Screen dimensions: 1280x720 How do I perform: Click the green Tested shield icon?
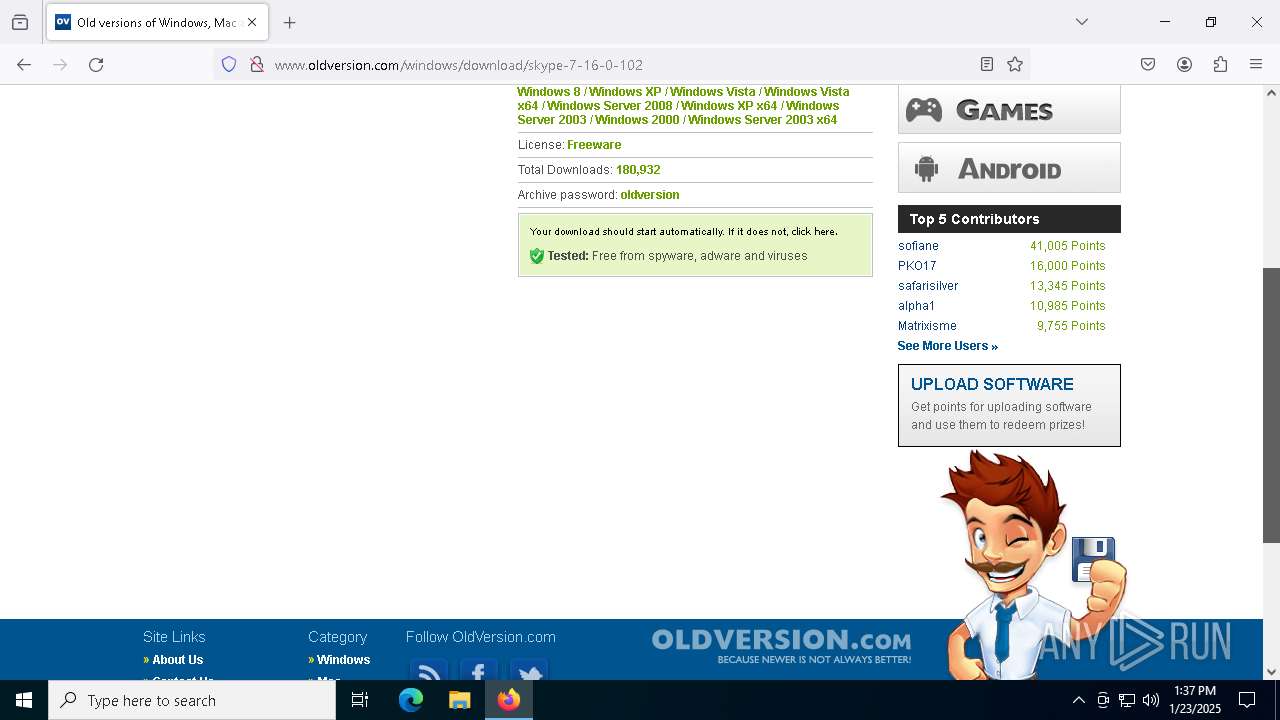click(x=537, y=256)
